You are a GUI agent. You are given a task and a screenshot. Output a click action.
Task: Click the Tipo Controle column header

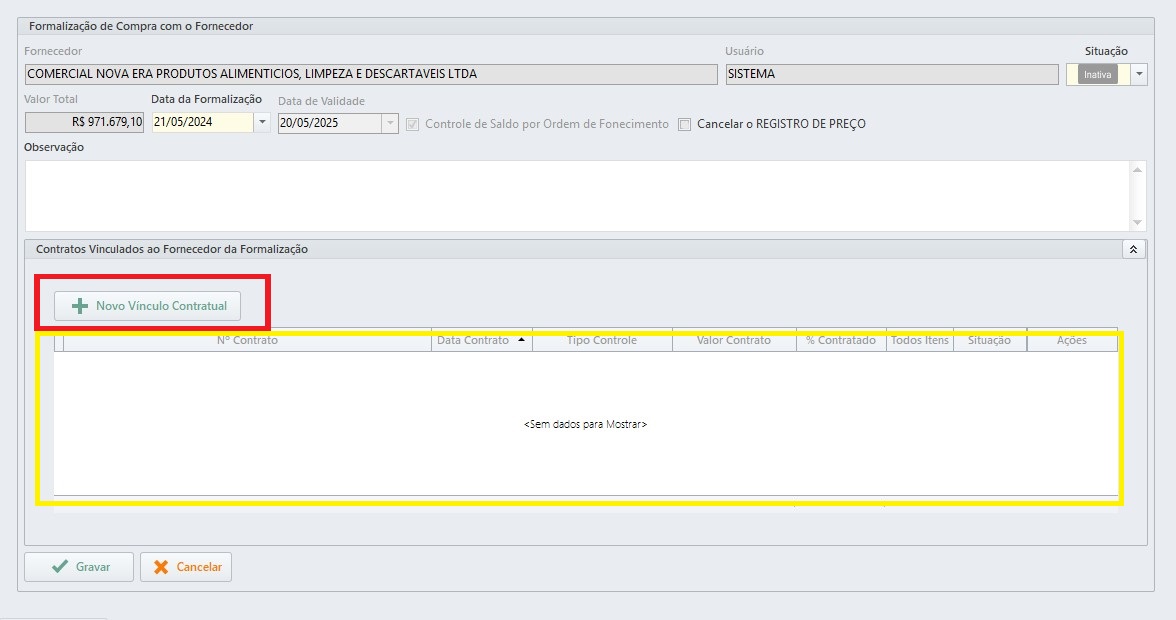pyautogui.click(x=601, y=341)
